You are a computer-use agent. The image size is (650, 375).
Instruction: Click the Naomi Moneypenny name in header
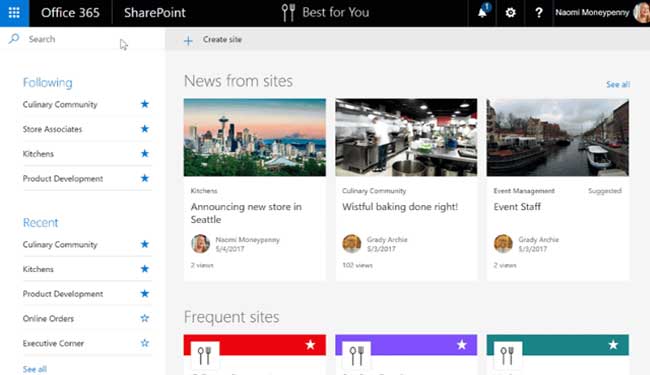point(592,13)
